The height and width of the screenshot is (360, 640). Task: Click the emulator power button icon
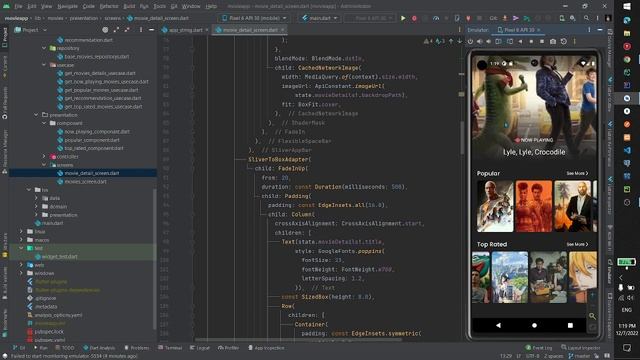[x=470, y=41]
